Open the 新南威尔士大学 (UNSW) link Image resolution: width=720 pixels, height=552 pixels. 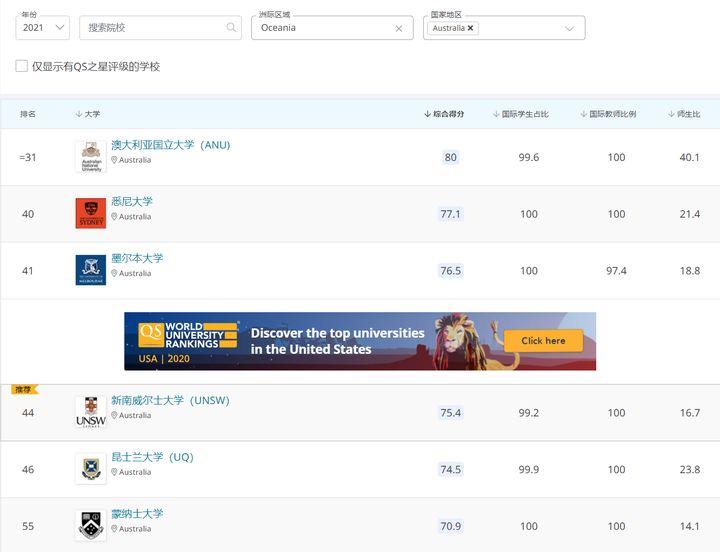tap(170, 400)
